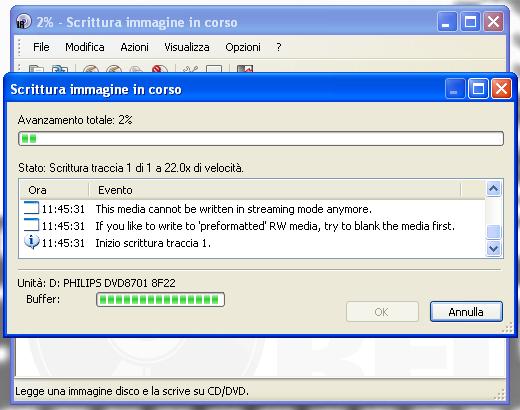Open the Opzioni menu
Screen dimensions: 520x410
pyautogui.click(x=243, y=47)
